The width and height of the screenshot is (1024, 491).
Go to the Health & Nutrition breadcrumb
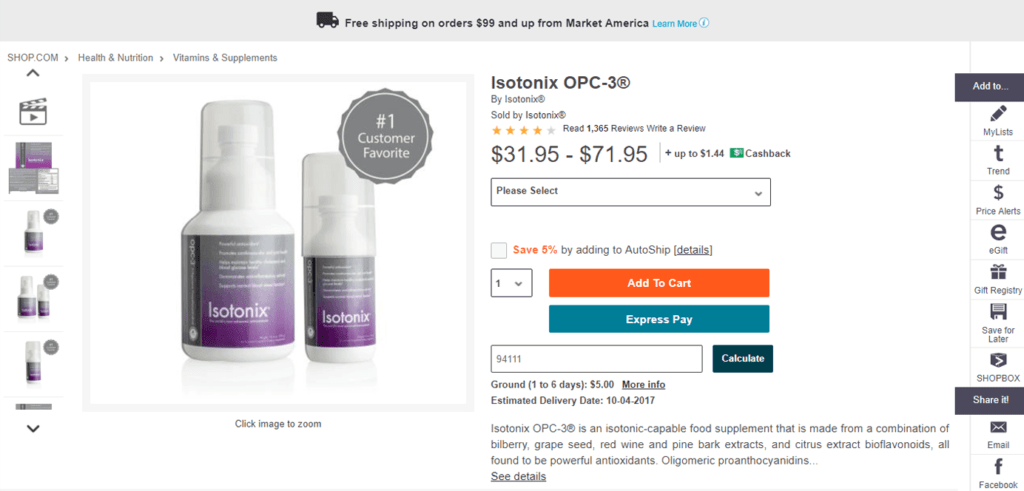[x=116, y=57]
